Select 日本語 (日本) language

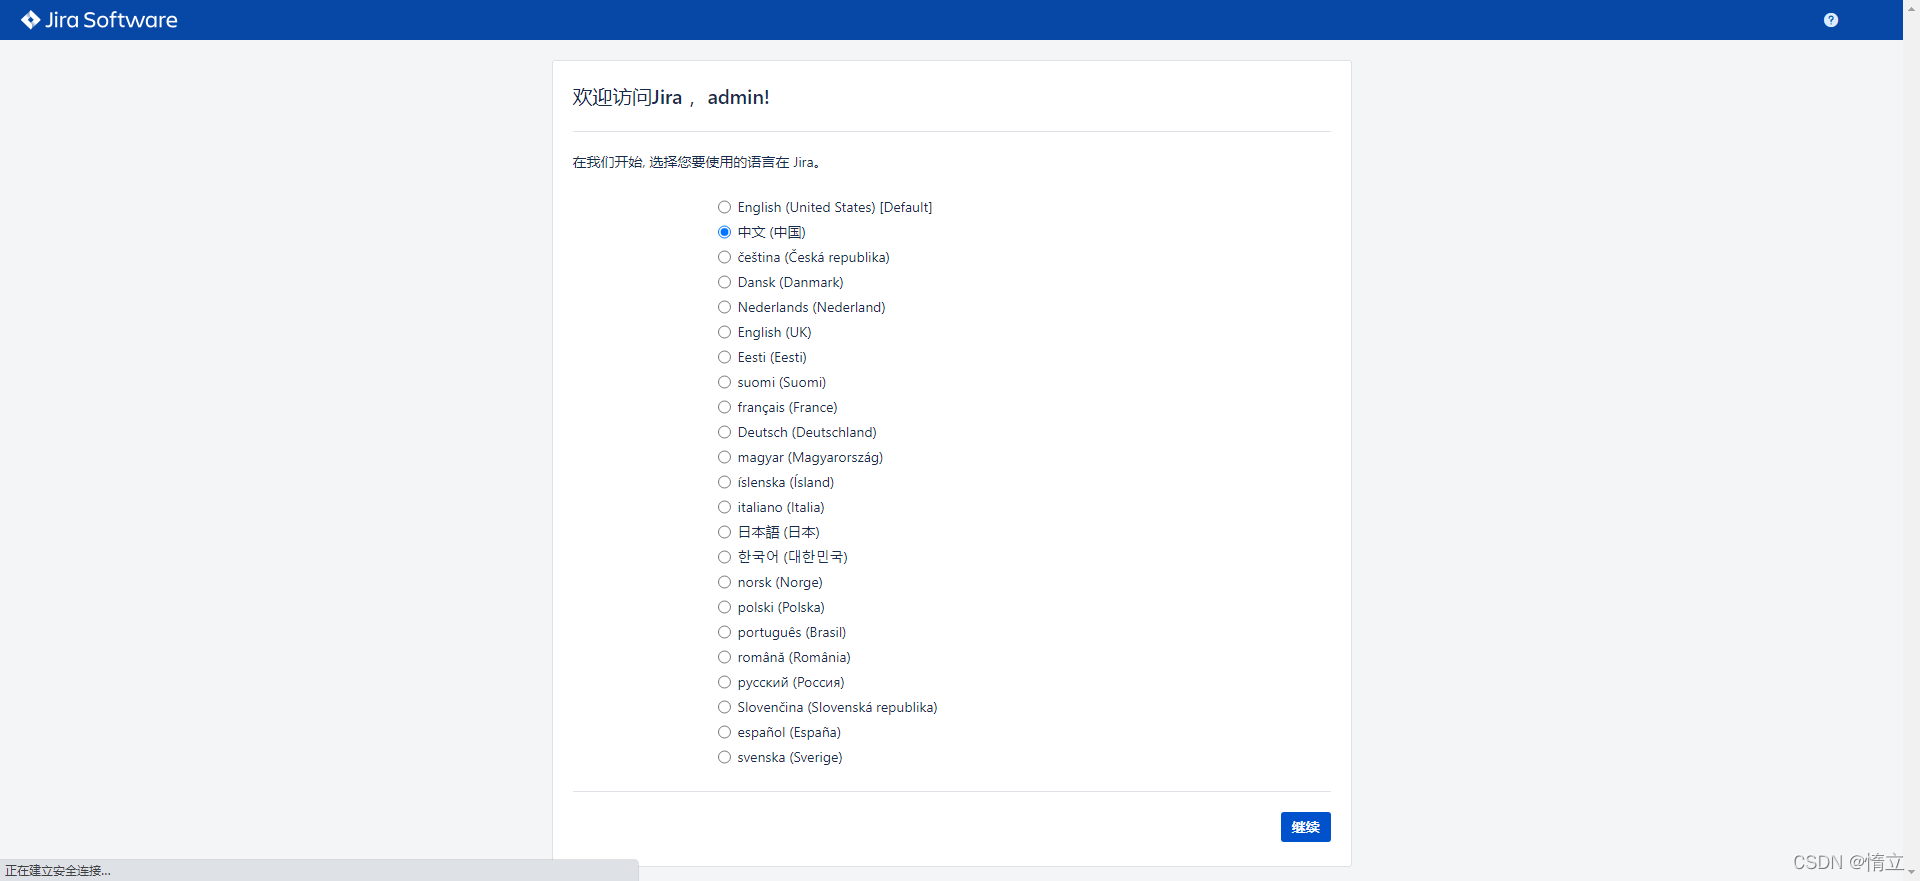(x=724, y=532)
